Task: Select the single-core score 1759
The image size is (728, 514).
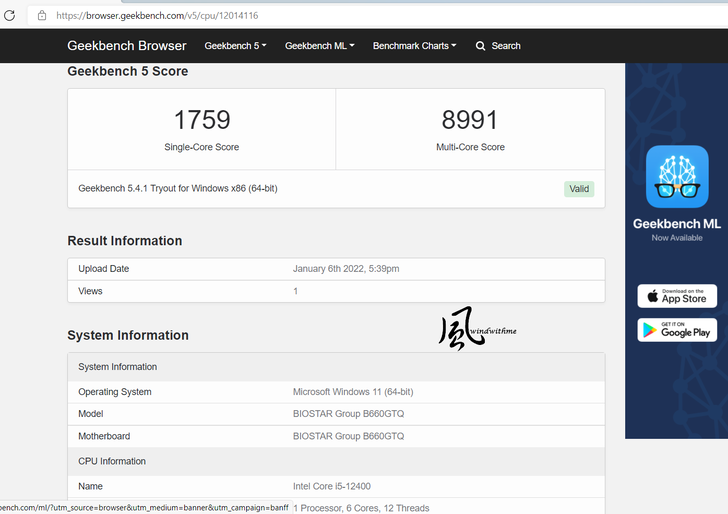Action: tap(202, 120)
